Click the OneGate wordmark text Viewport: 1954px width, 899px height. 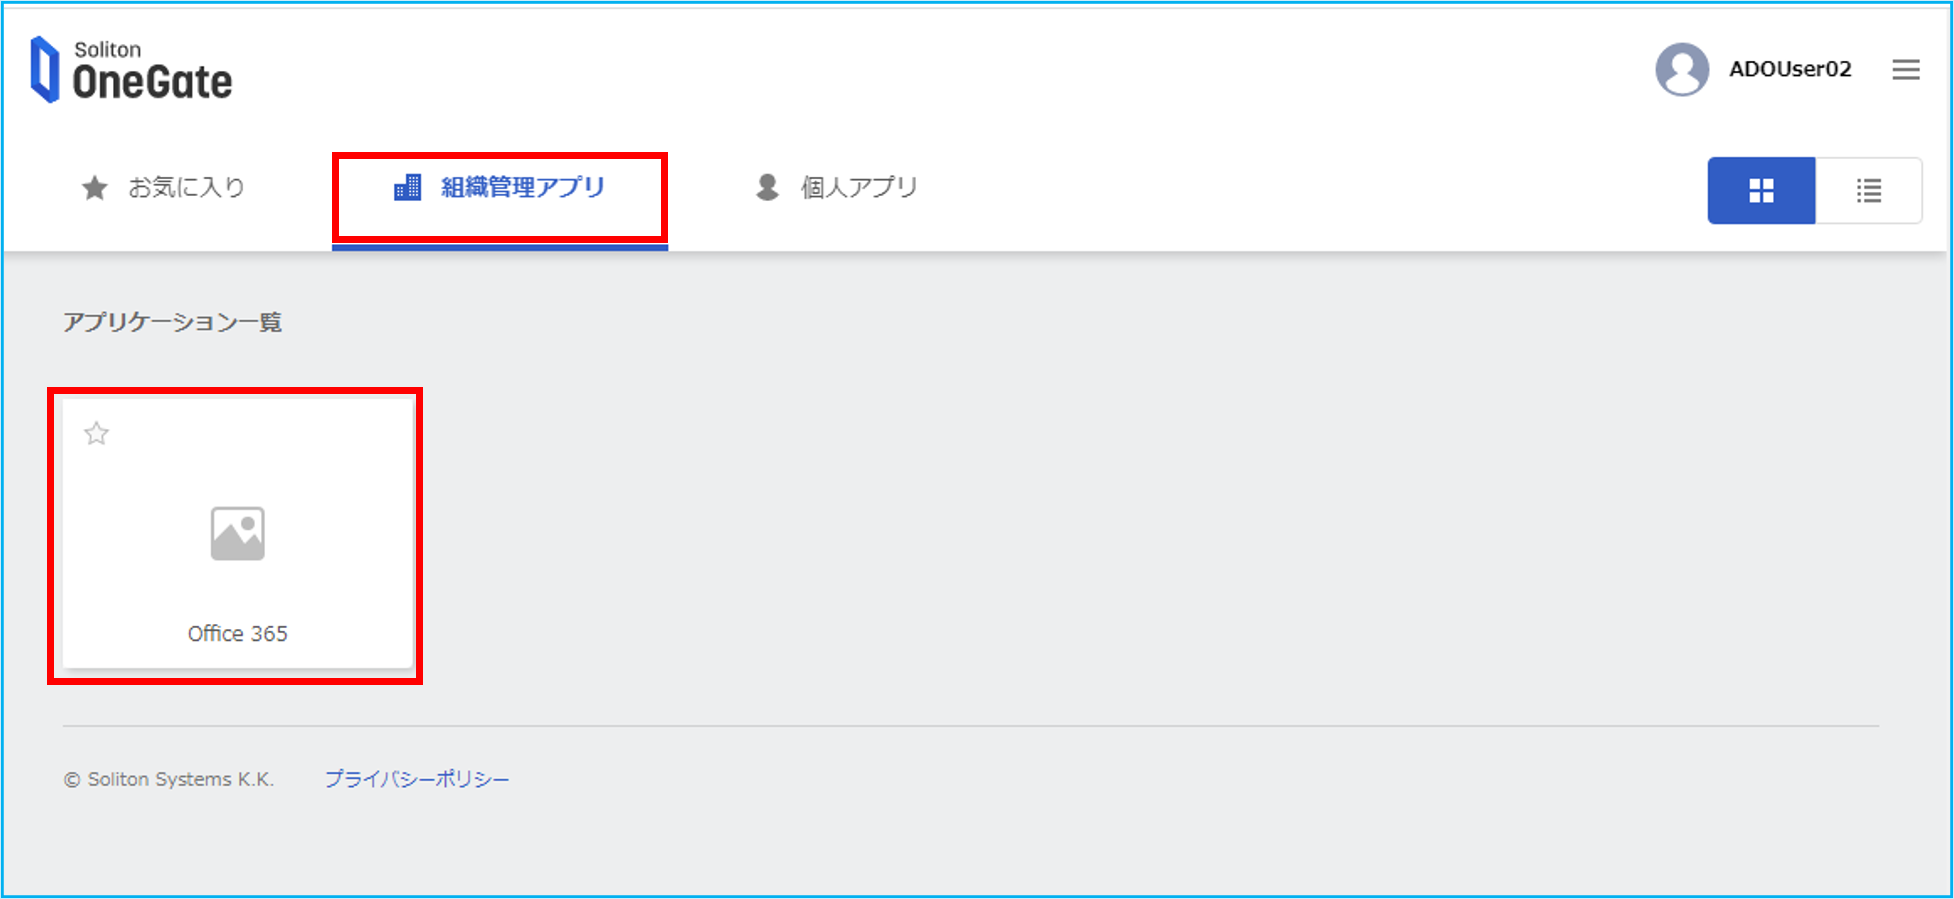[x=152, y=82]
